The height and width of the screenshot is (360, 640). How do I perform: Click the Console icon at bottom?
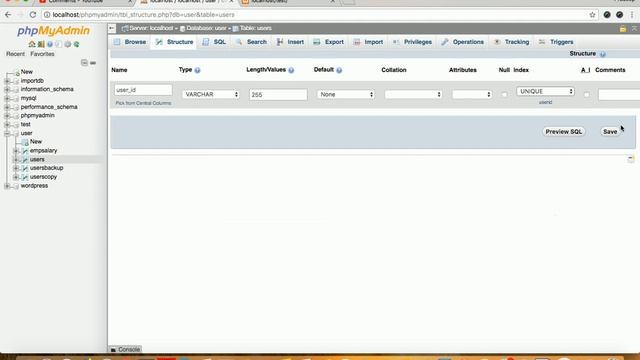click(x=113, y=350)
